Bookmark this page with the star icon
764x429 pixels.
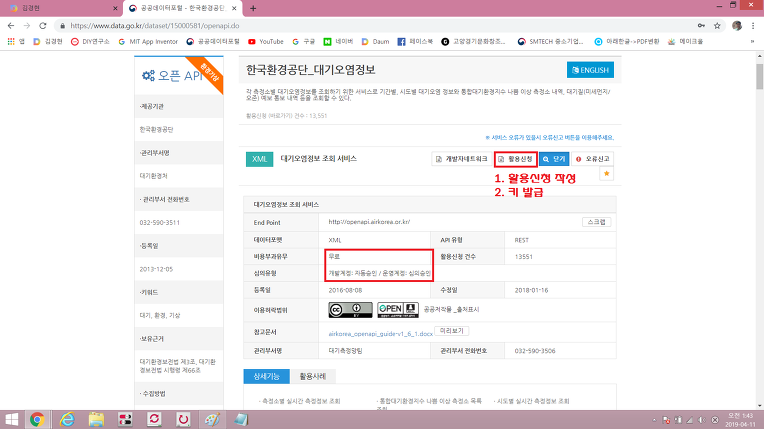717,26
